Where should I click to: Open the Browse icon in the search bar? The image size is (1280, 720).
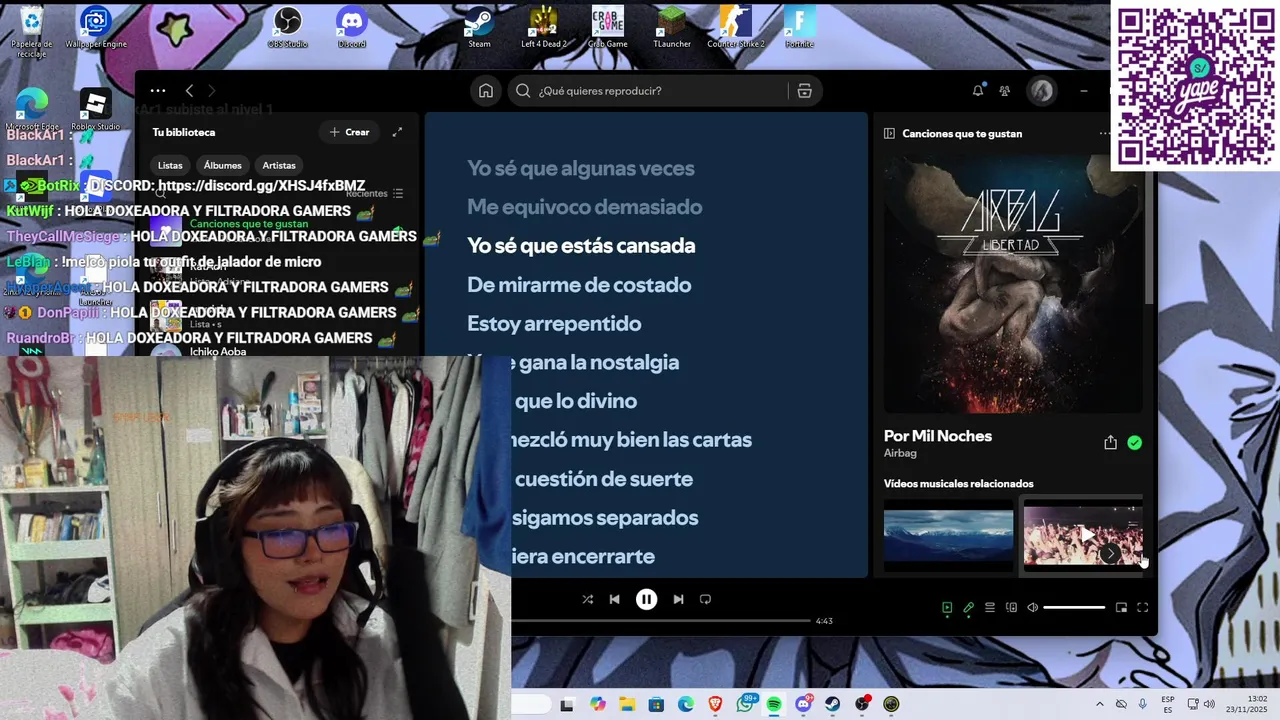[x=804, y=91]
